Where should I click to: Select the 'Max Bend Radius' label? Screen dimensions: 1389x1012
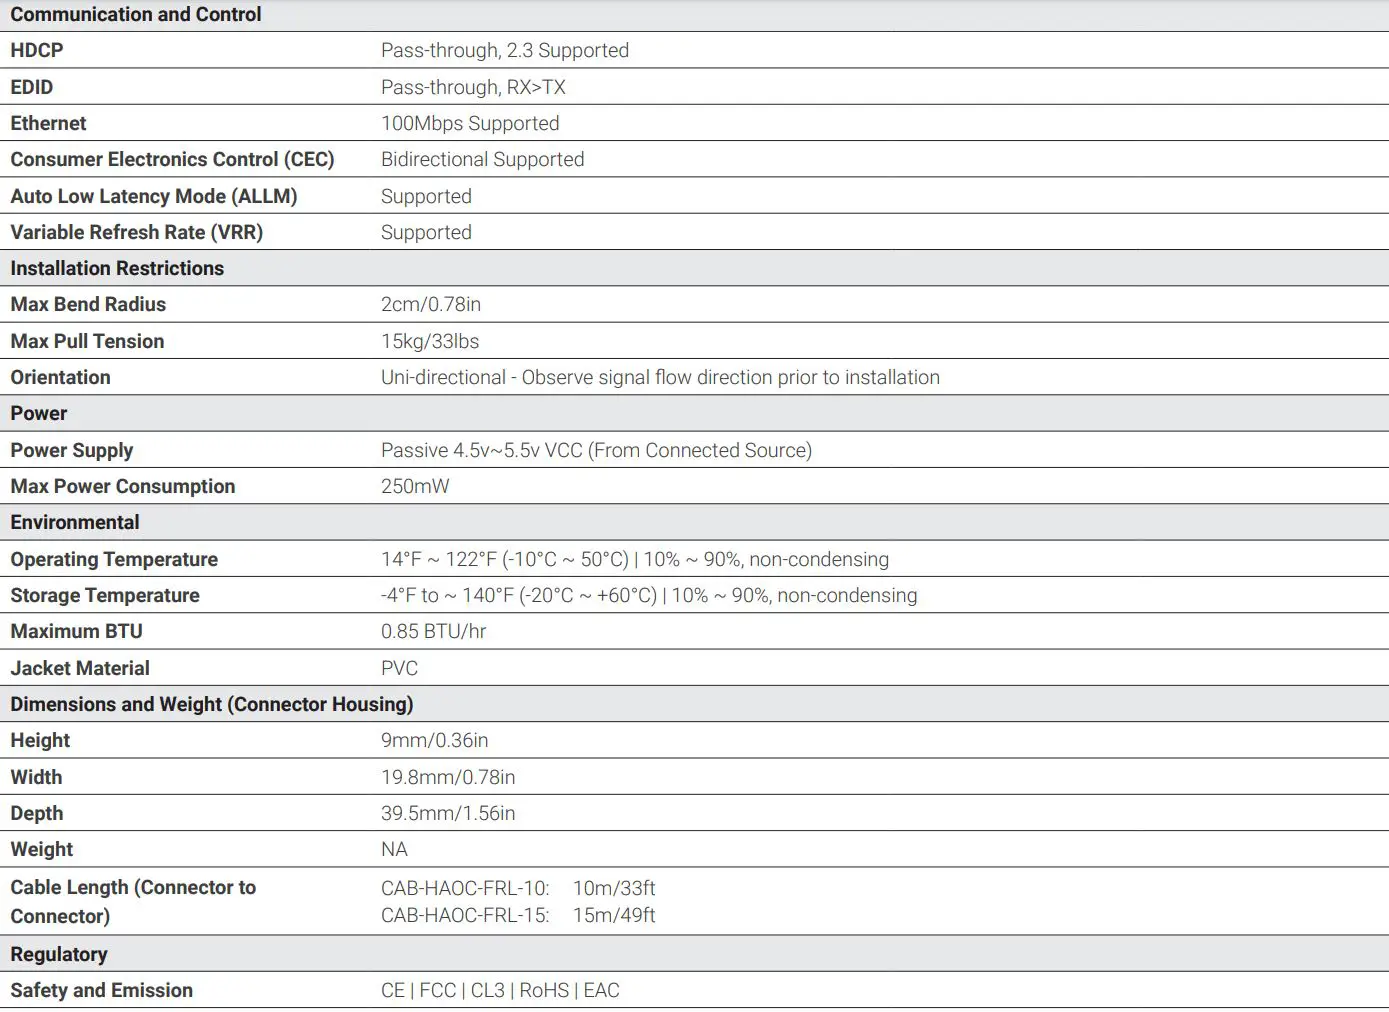coord(88,304)
